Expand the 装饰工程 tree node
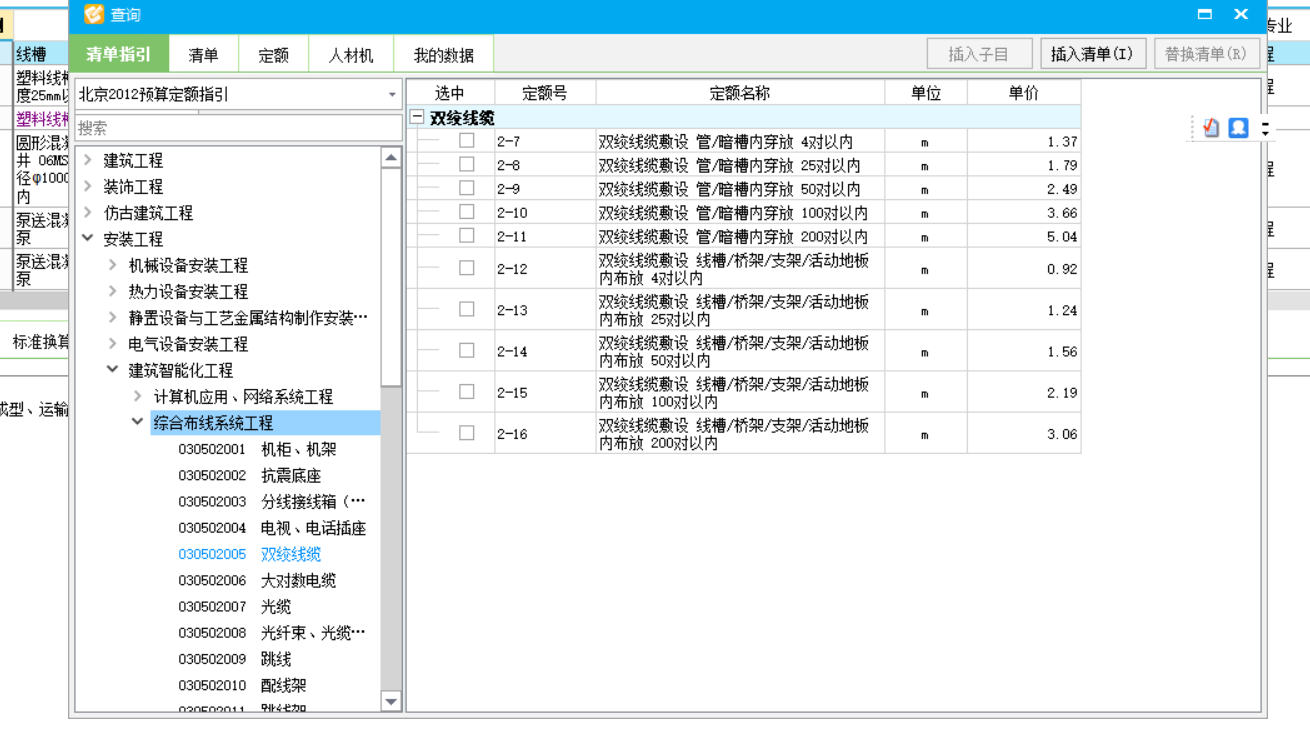Screen dimensions: 1310x756 pos(88,186)
